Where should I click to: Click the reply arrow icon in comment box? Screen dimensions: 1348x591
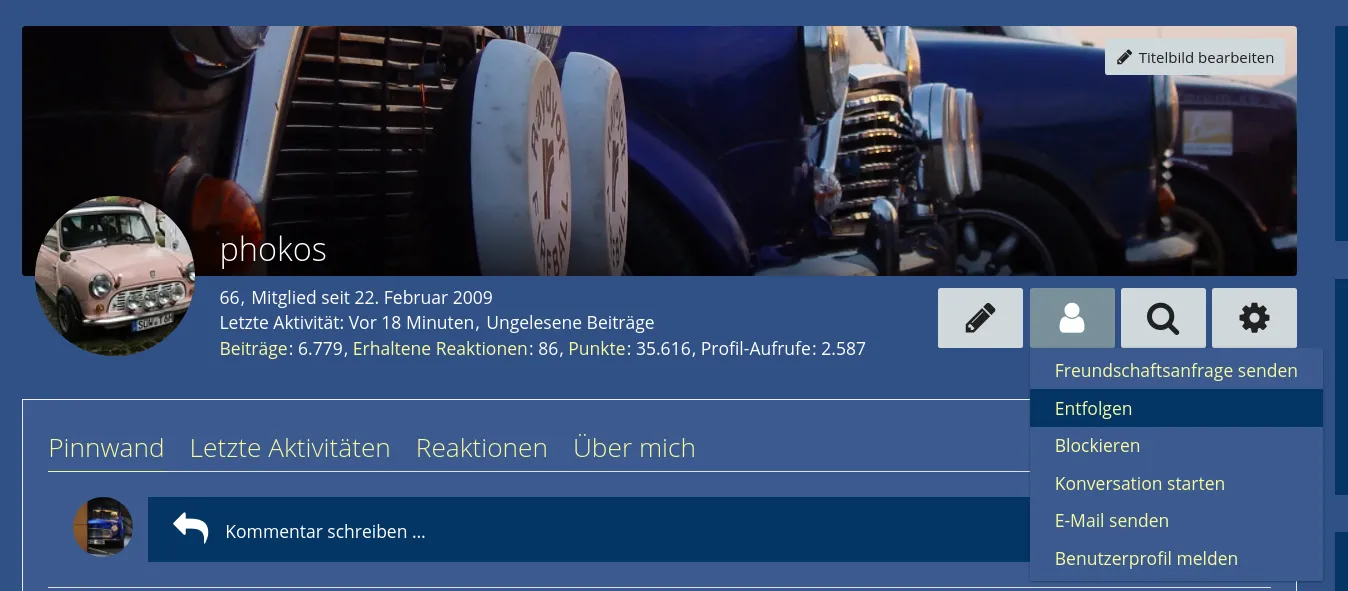coord(190,528)
